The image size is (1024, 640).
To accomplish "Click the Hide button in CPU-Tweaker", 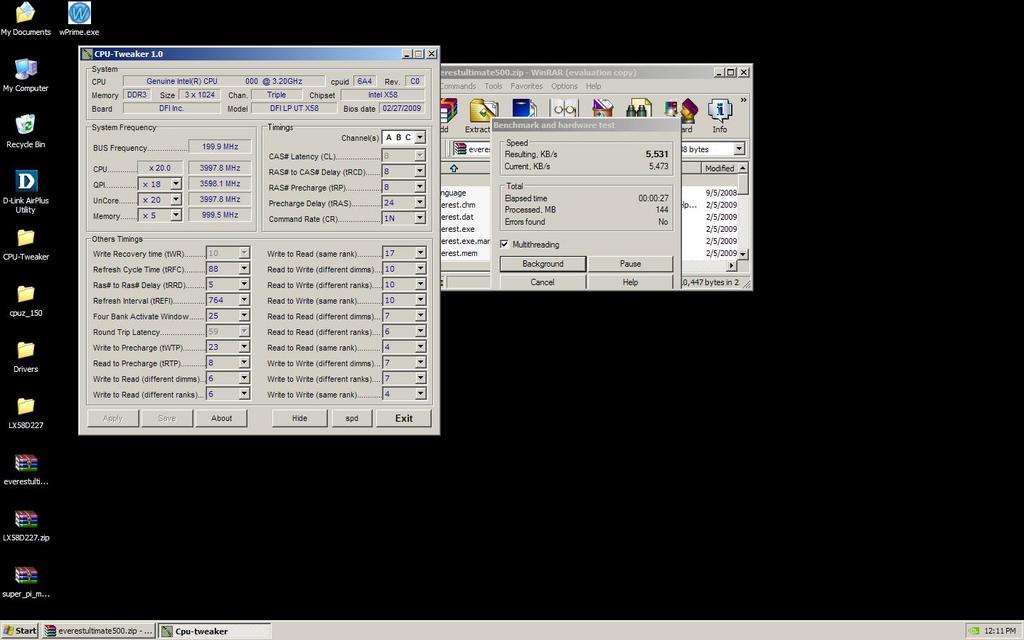I will coord(300,418).
